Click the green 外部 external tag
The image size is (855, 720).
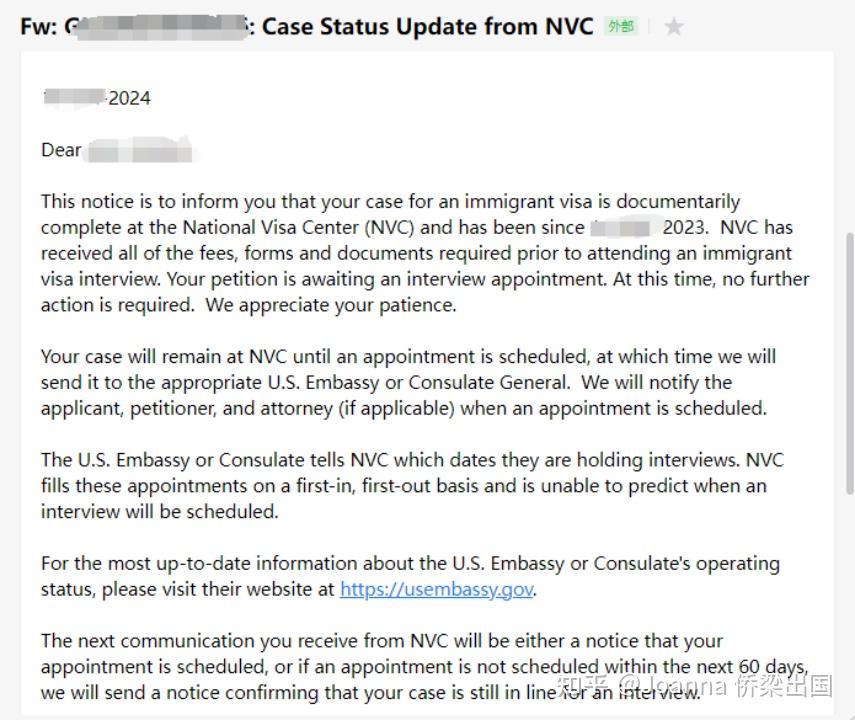[621, 27]
